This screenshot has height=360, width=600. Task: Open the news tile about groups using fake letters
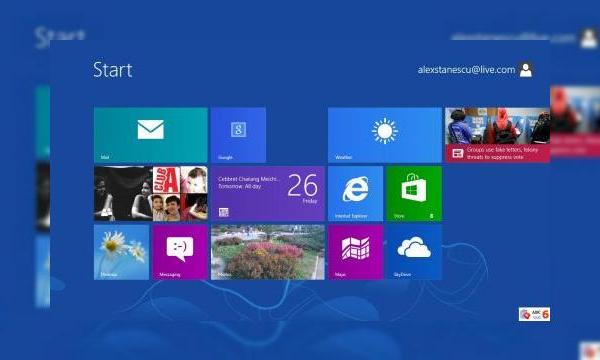[x=497, y=135]
